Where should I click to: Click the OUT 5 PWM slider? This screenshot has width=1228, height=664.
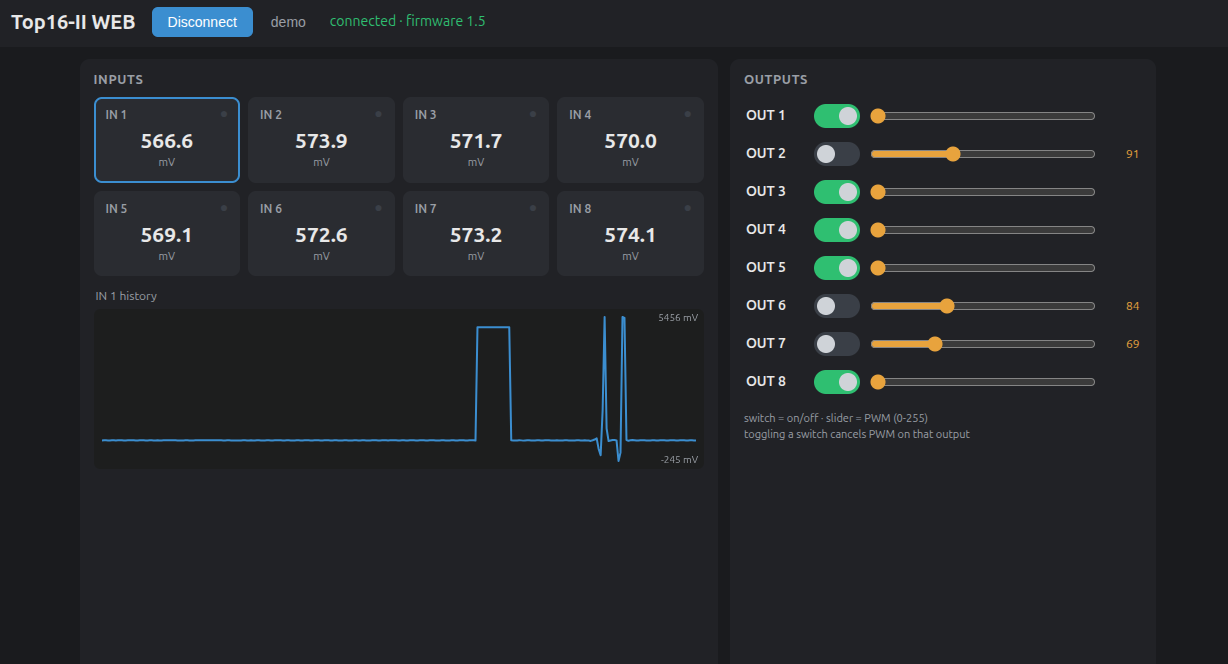tap(983, 268)
